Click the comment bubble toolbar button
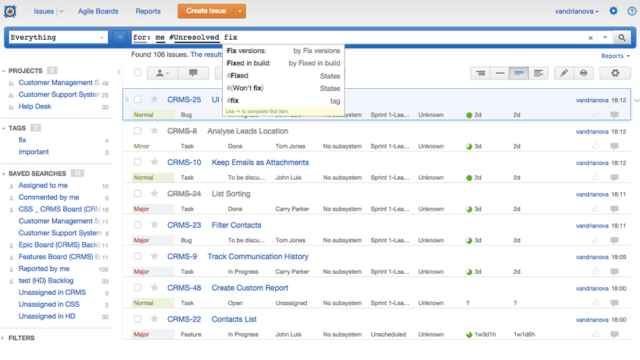Viewport: 640px width, 360px height. click(193, 73)
